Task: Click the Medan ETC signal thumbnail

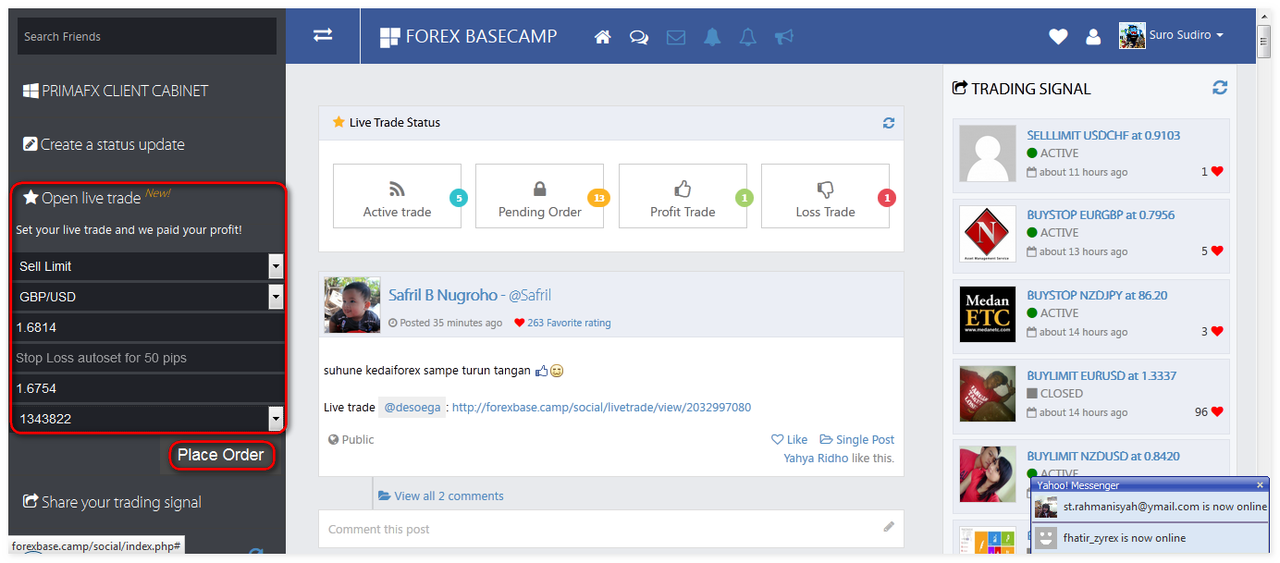Action: click(987, 314)
